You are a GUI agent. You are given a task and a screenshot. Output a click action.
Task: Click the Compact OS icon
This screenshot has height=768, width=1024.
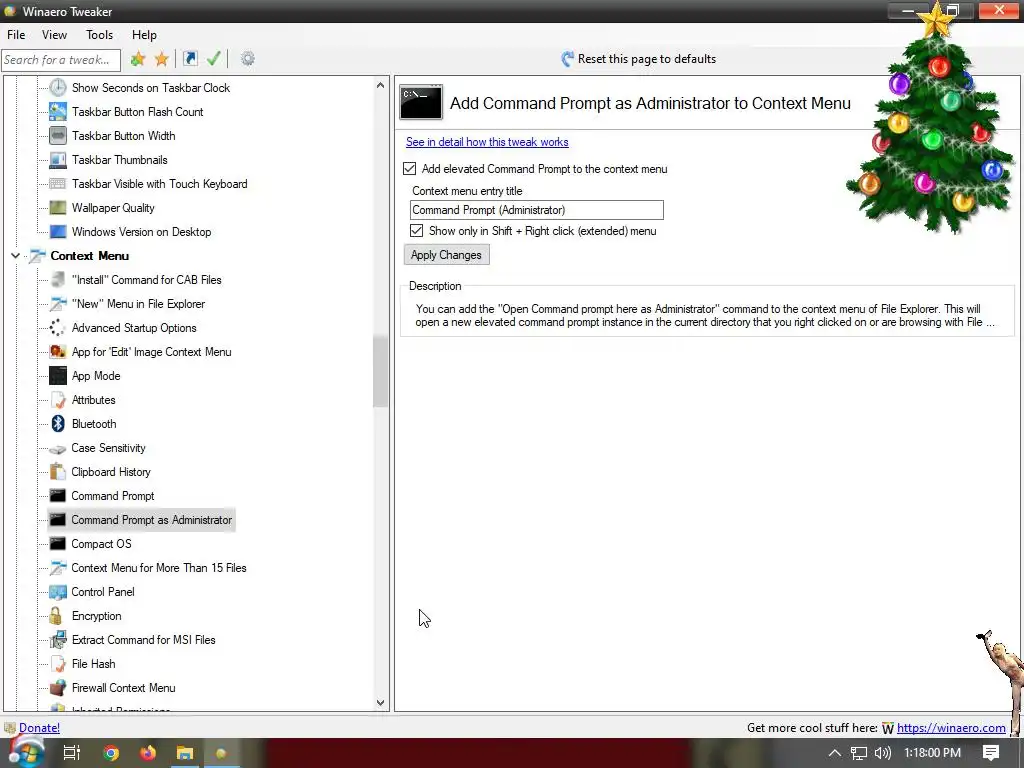[x=57, y=544]
